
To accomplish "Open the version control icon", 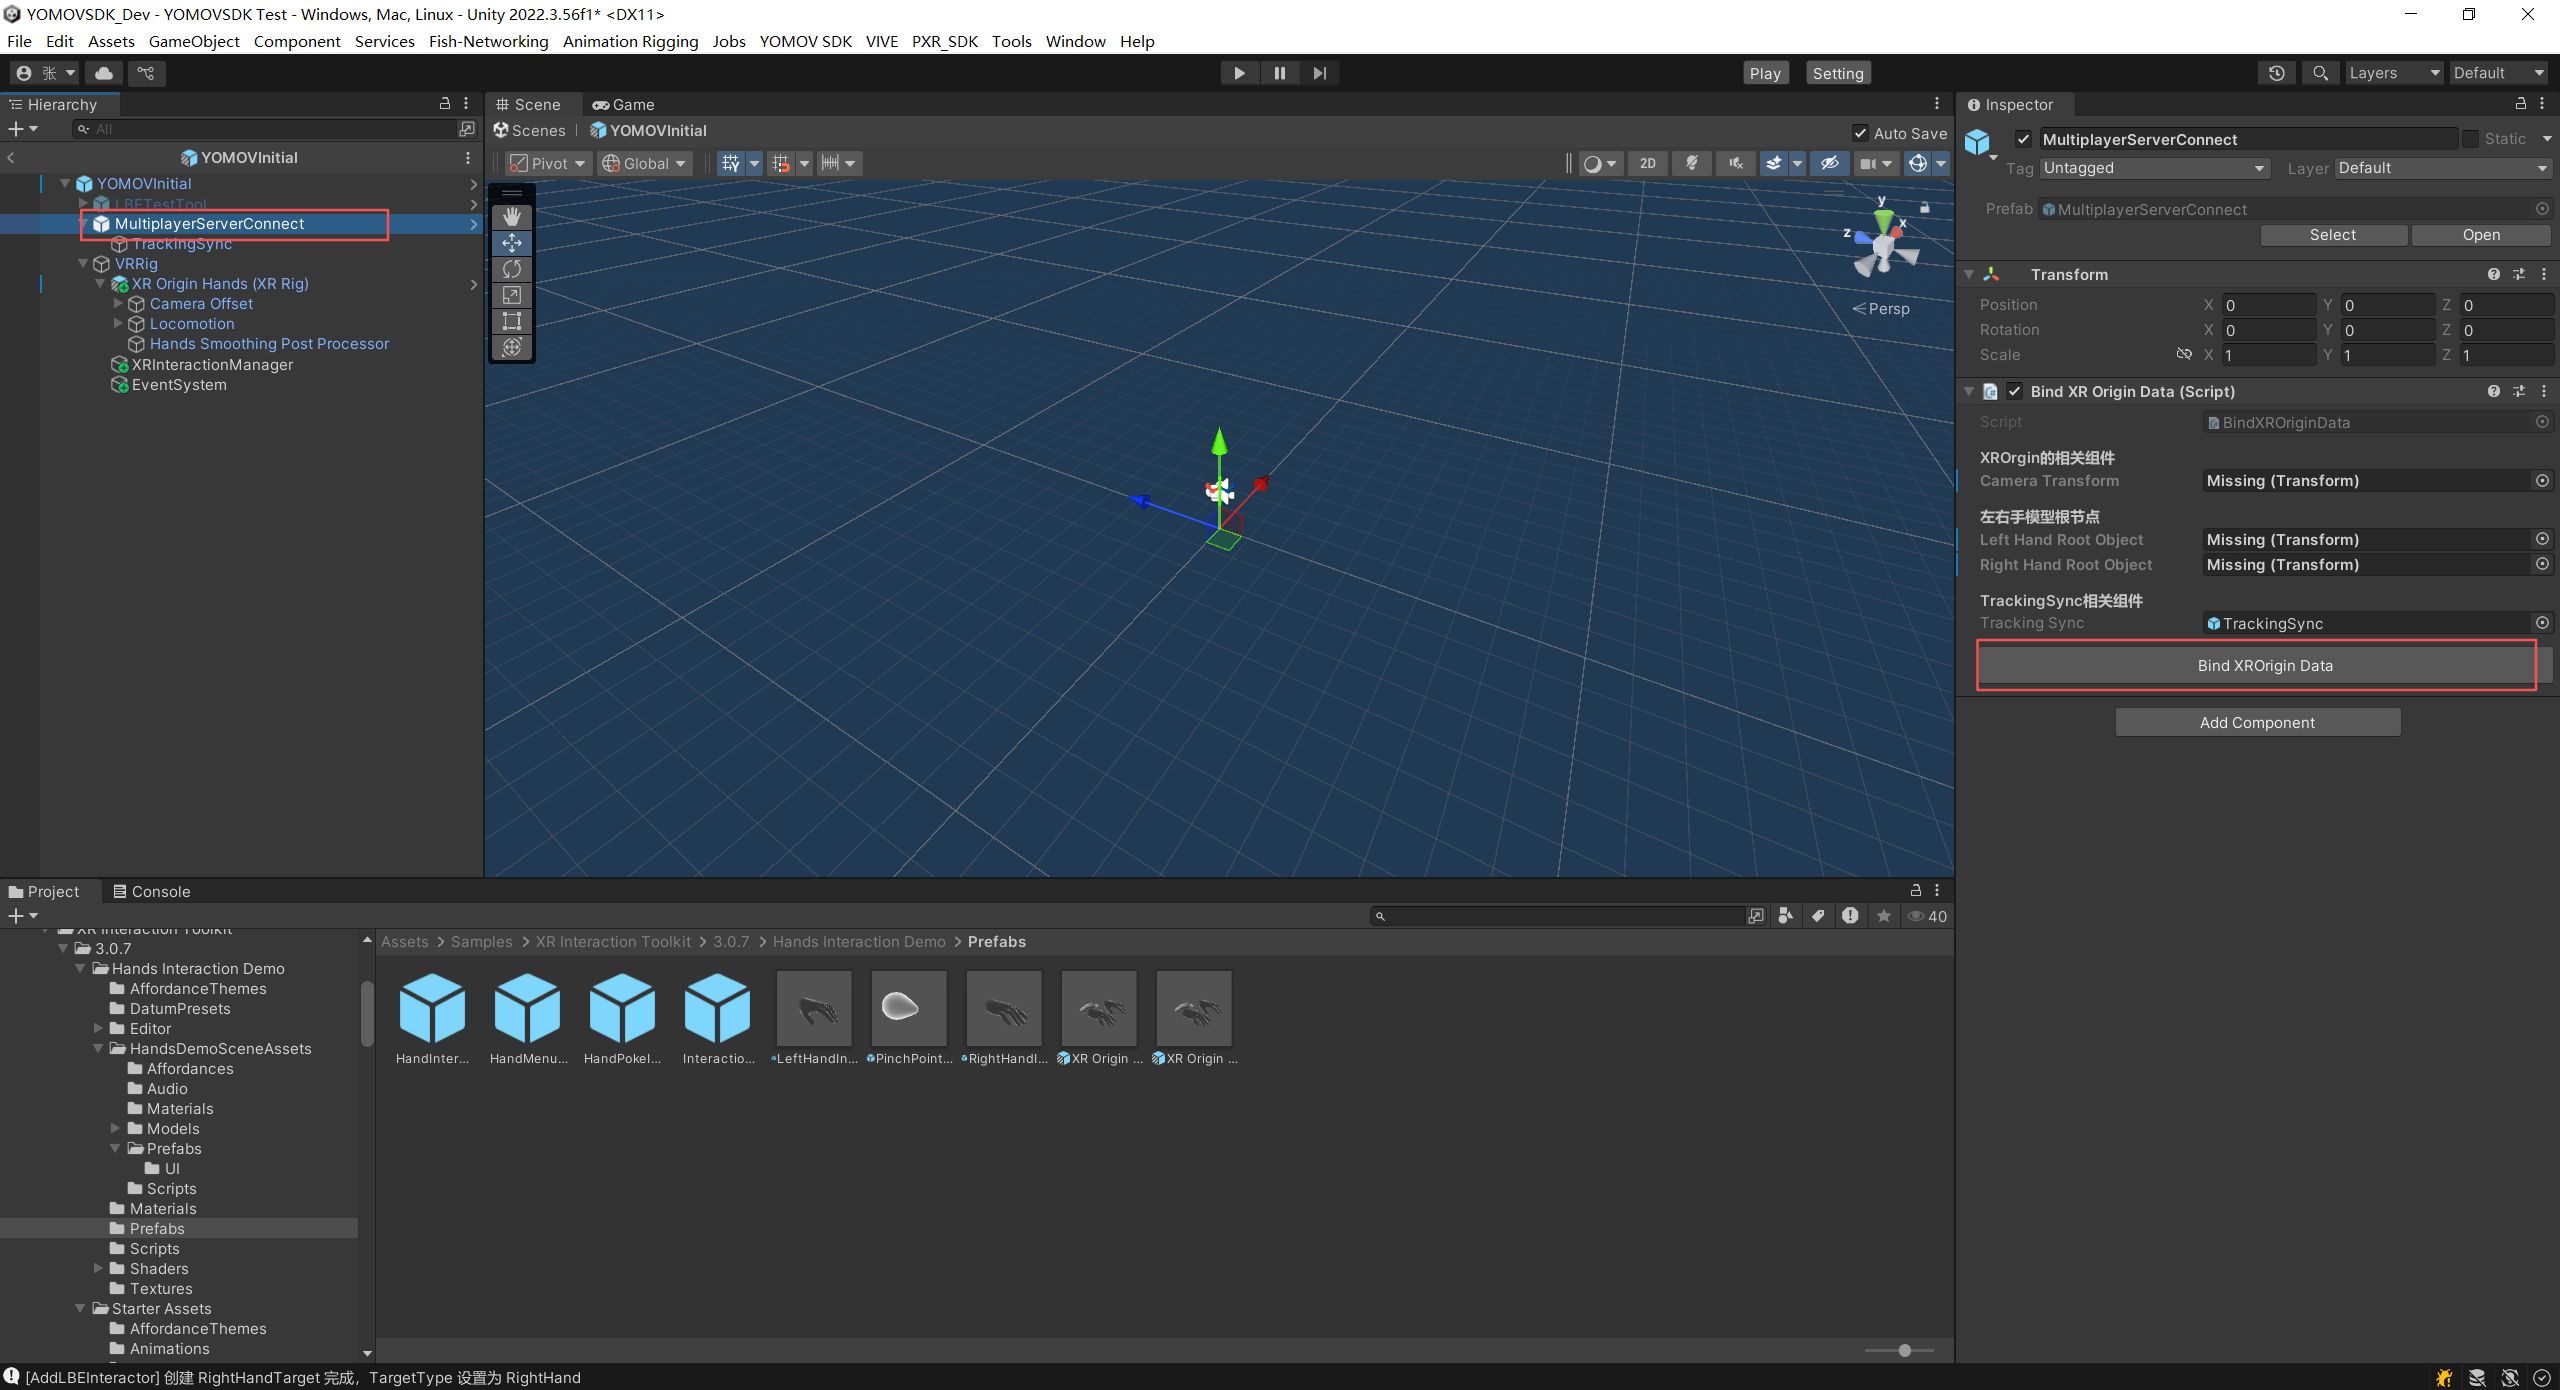I will click(146, 73).
